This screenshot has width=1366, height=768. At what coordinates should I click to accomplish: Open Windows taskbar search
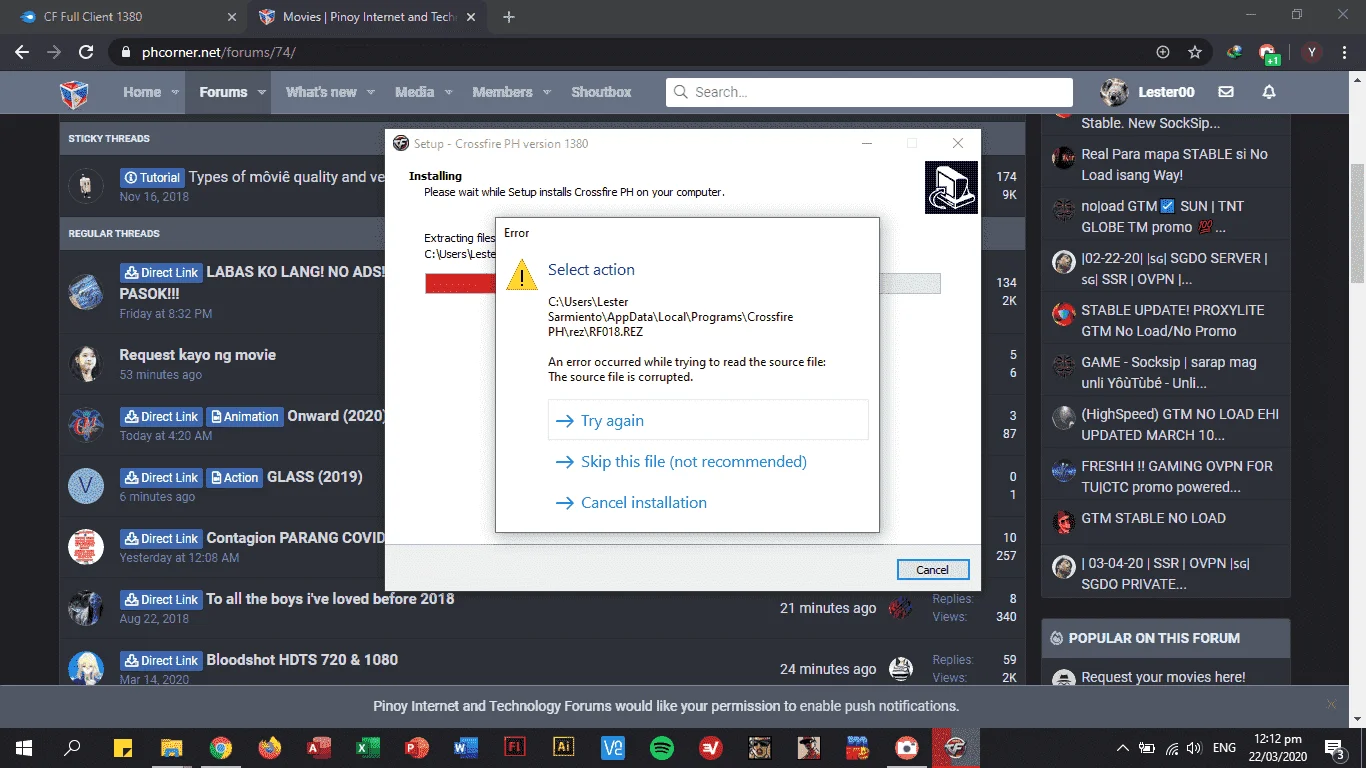coord(72,747)
